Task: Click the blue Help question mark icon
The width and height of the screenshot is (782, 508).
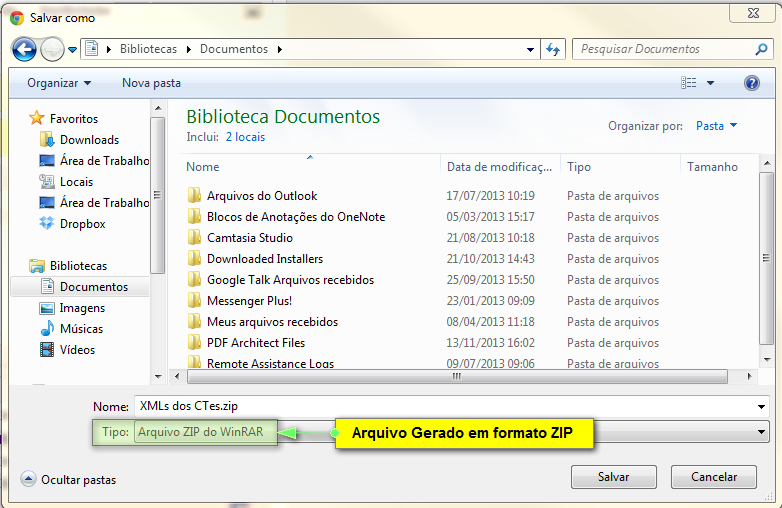Action: coord(752,83)
